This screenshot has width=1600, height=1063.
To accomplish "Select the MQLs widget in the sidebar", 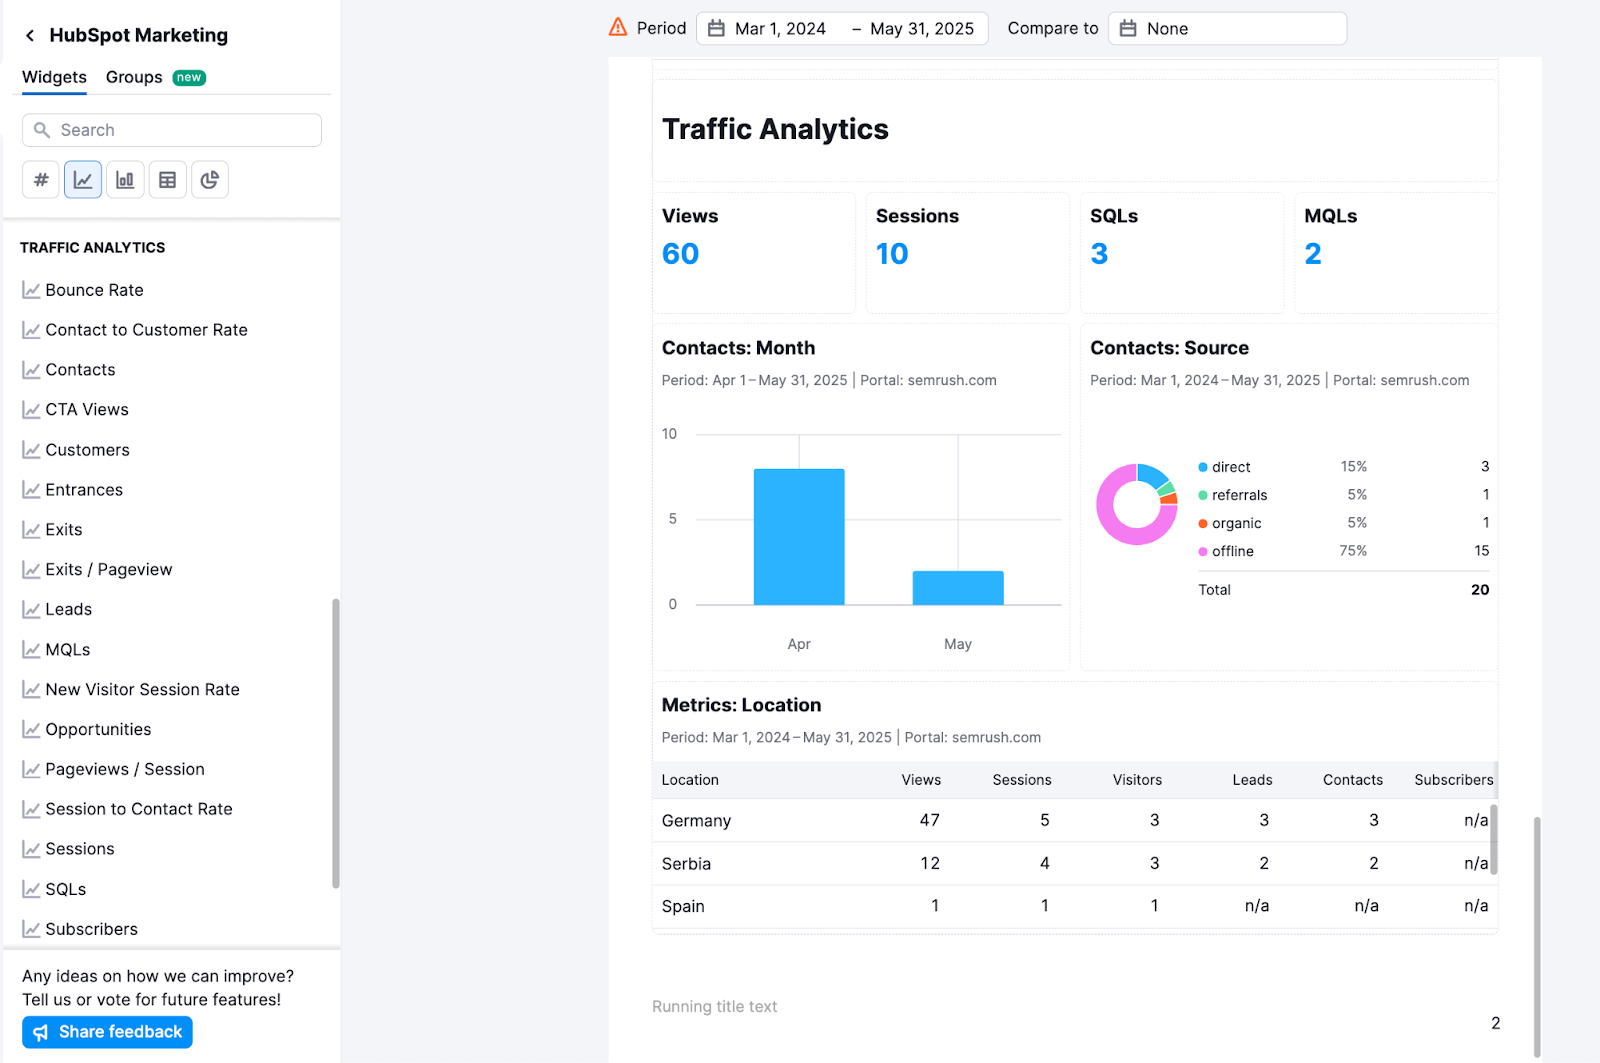I will pyautogui.click(x=67, y=649).
